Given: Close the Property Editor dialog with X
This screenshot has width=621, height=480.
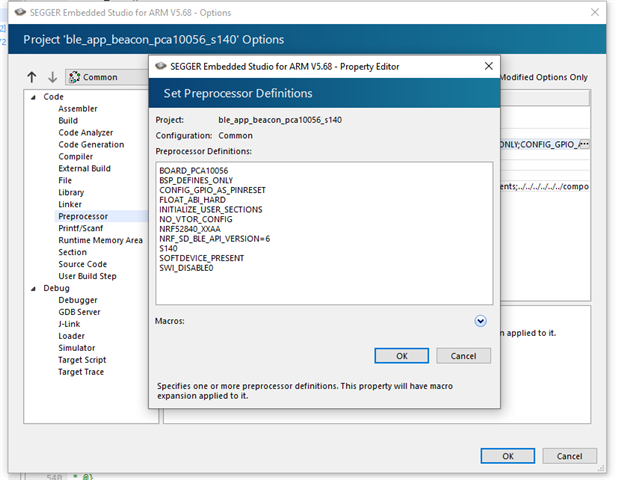Looking at the screenshot, I should click(x=488, y=65).
